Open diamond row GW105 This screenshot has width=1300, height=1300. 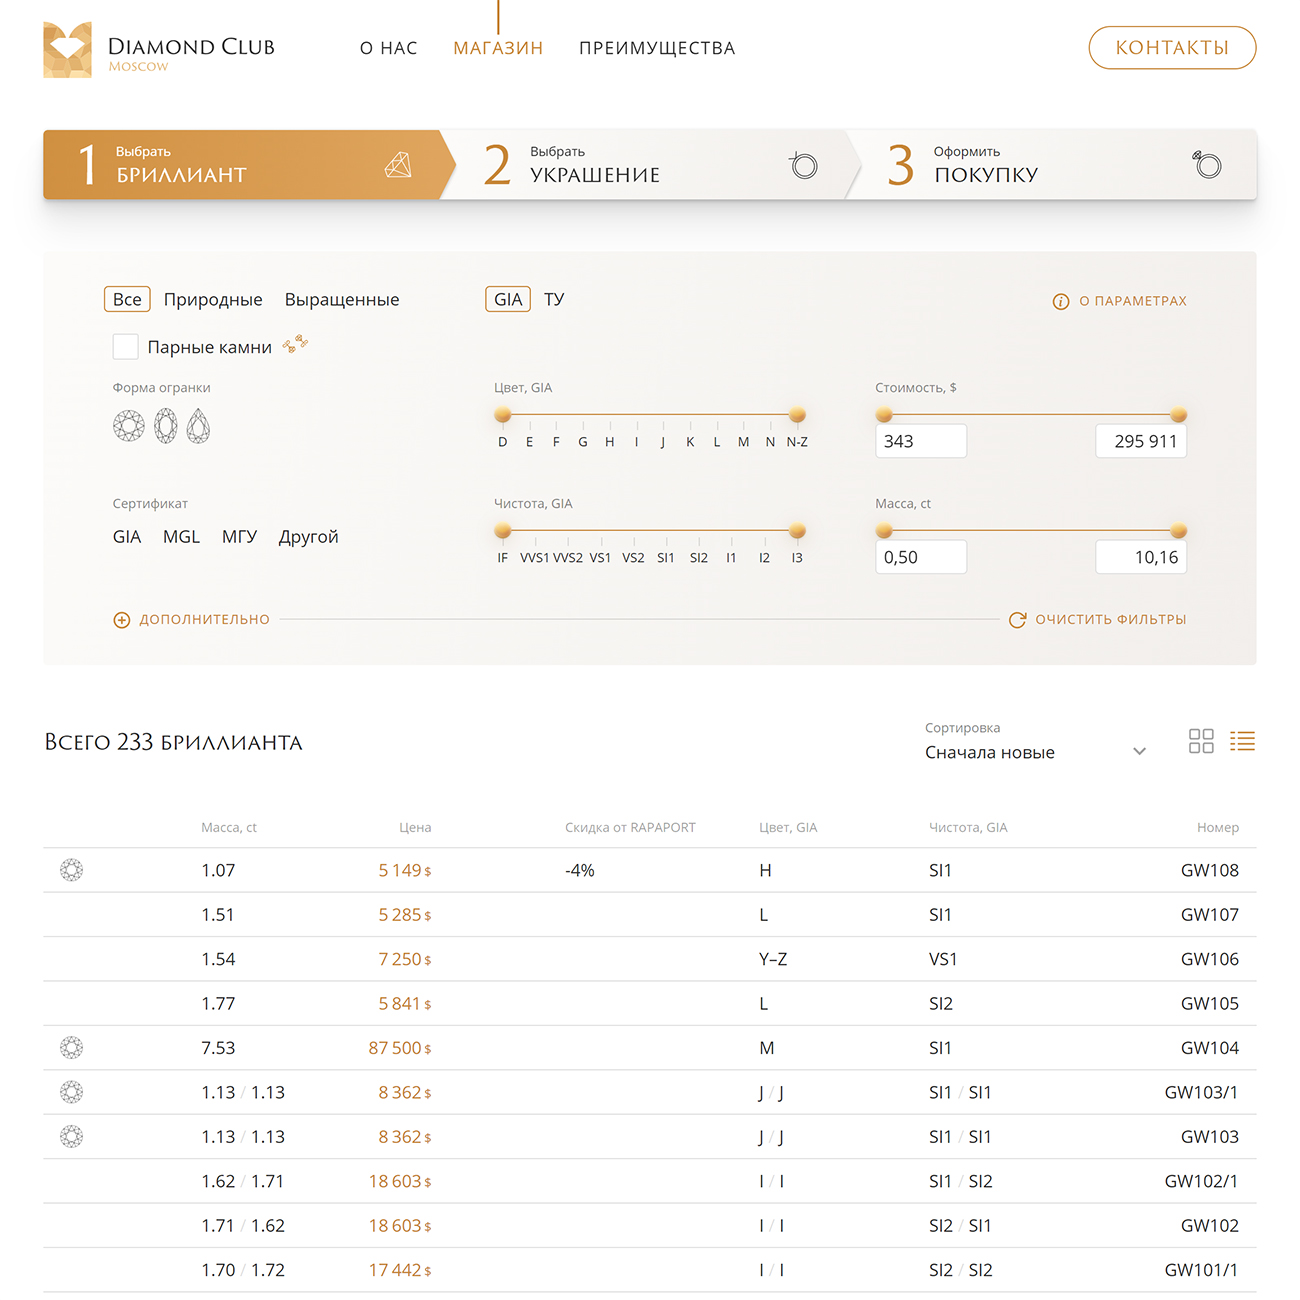pos(650,1003)
